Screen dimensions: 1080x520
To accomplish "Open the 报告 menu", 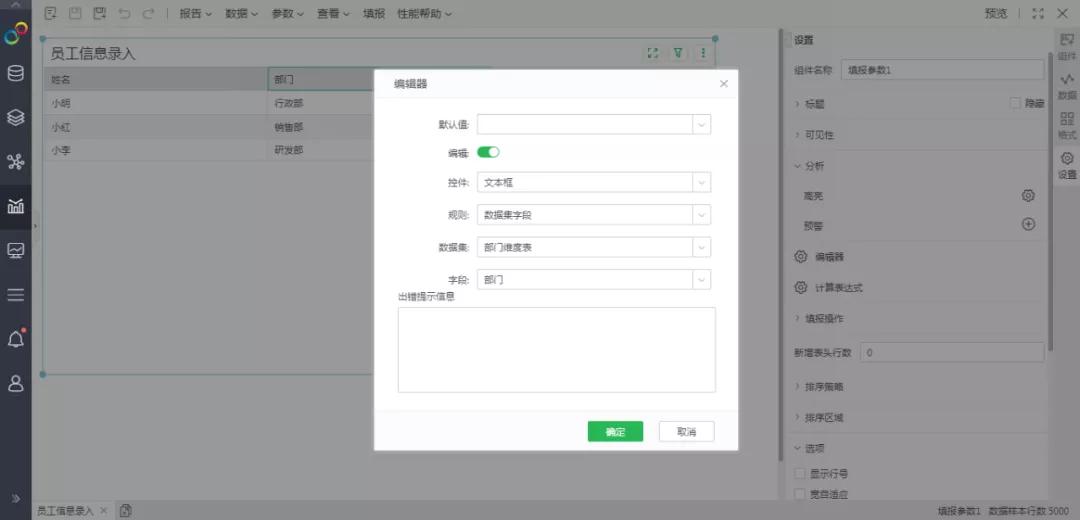I will click(196, 13).
